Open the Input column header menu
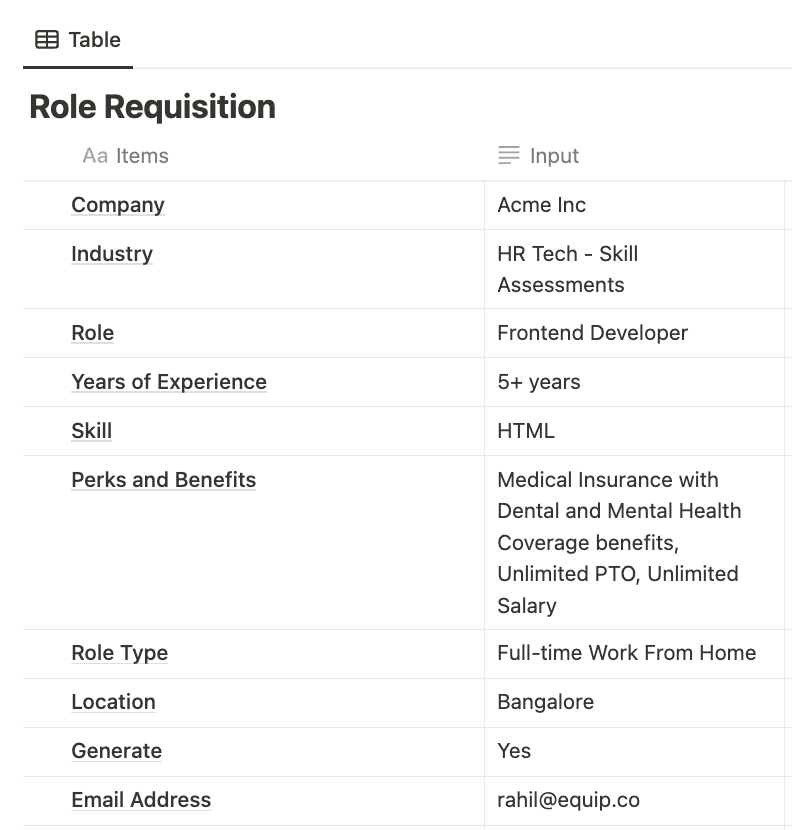Viewport: 792px width, 830px height. [554, 156]
